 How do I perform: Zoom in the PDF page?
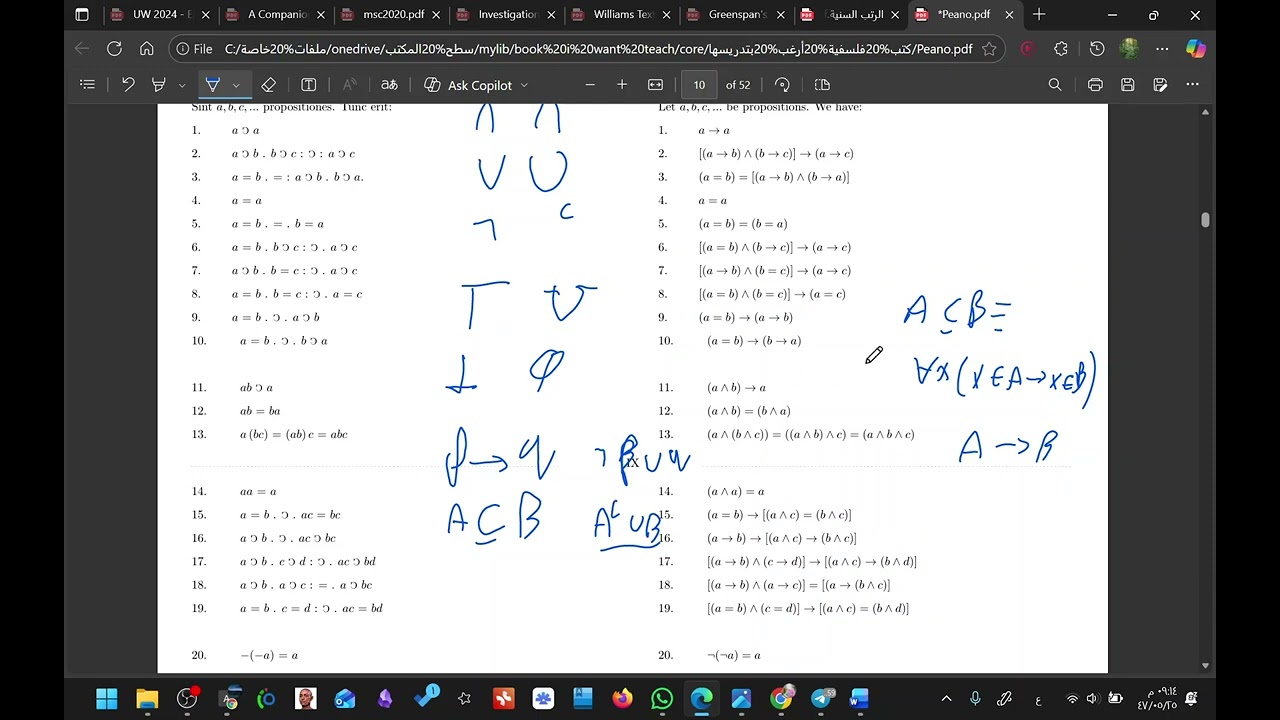(x=622, y=85)
